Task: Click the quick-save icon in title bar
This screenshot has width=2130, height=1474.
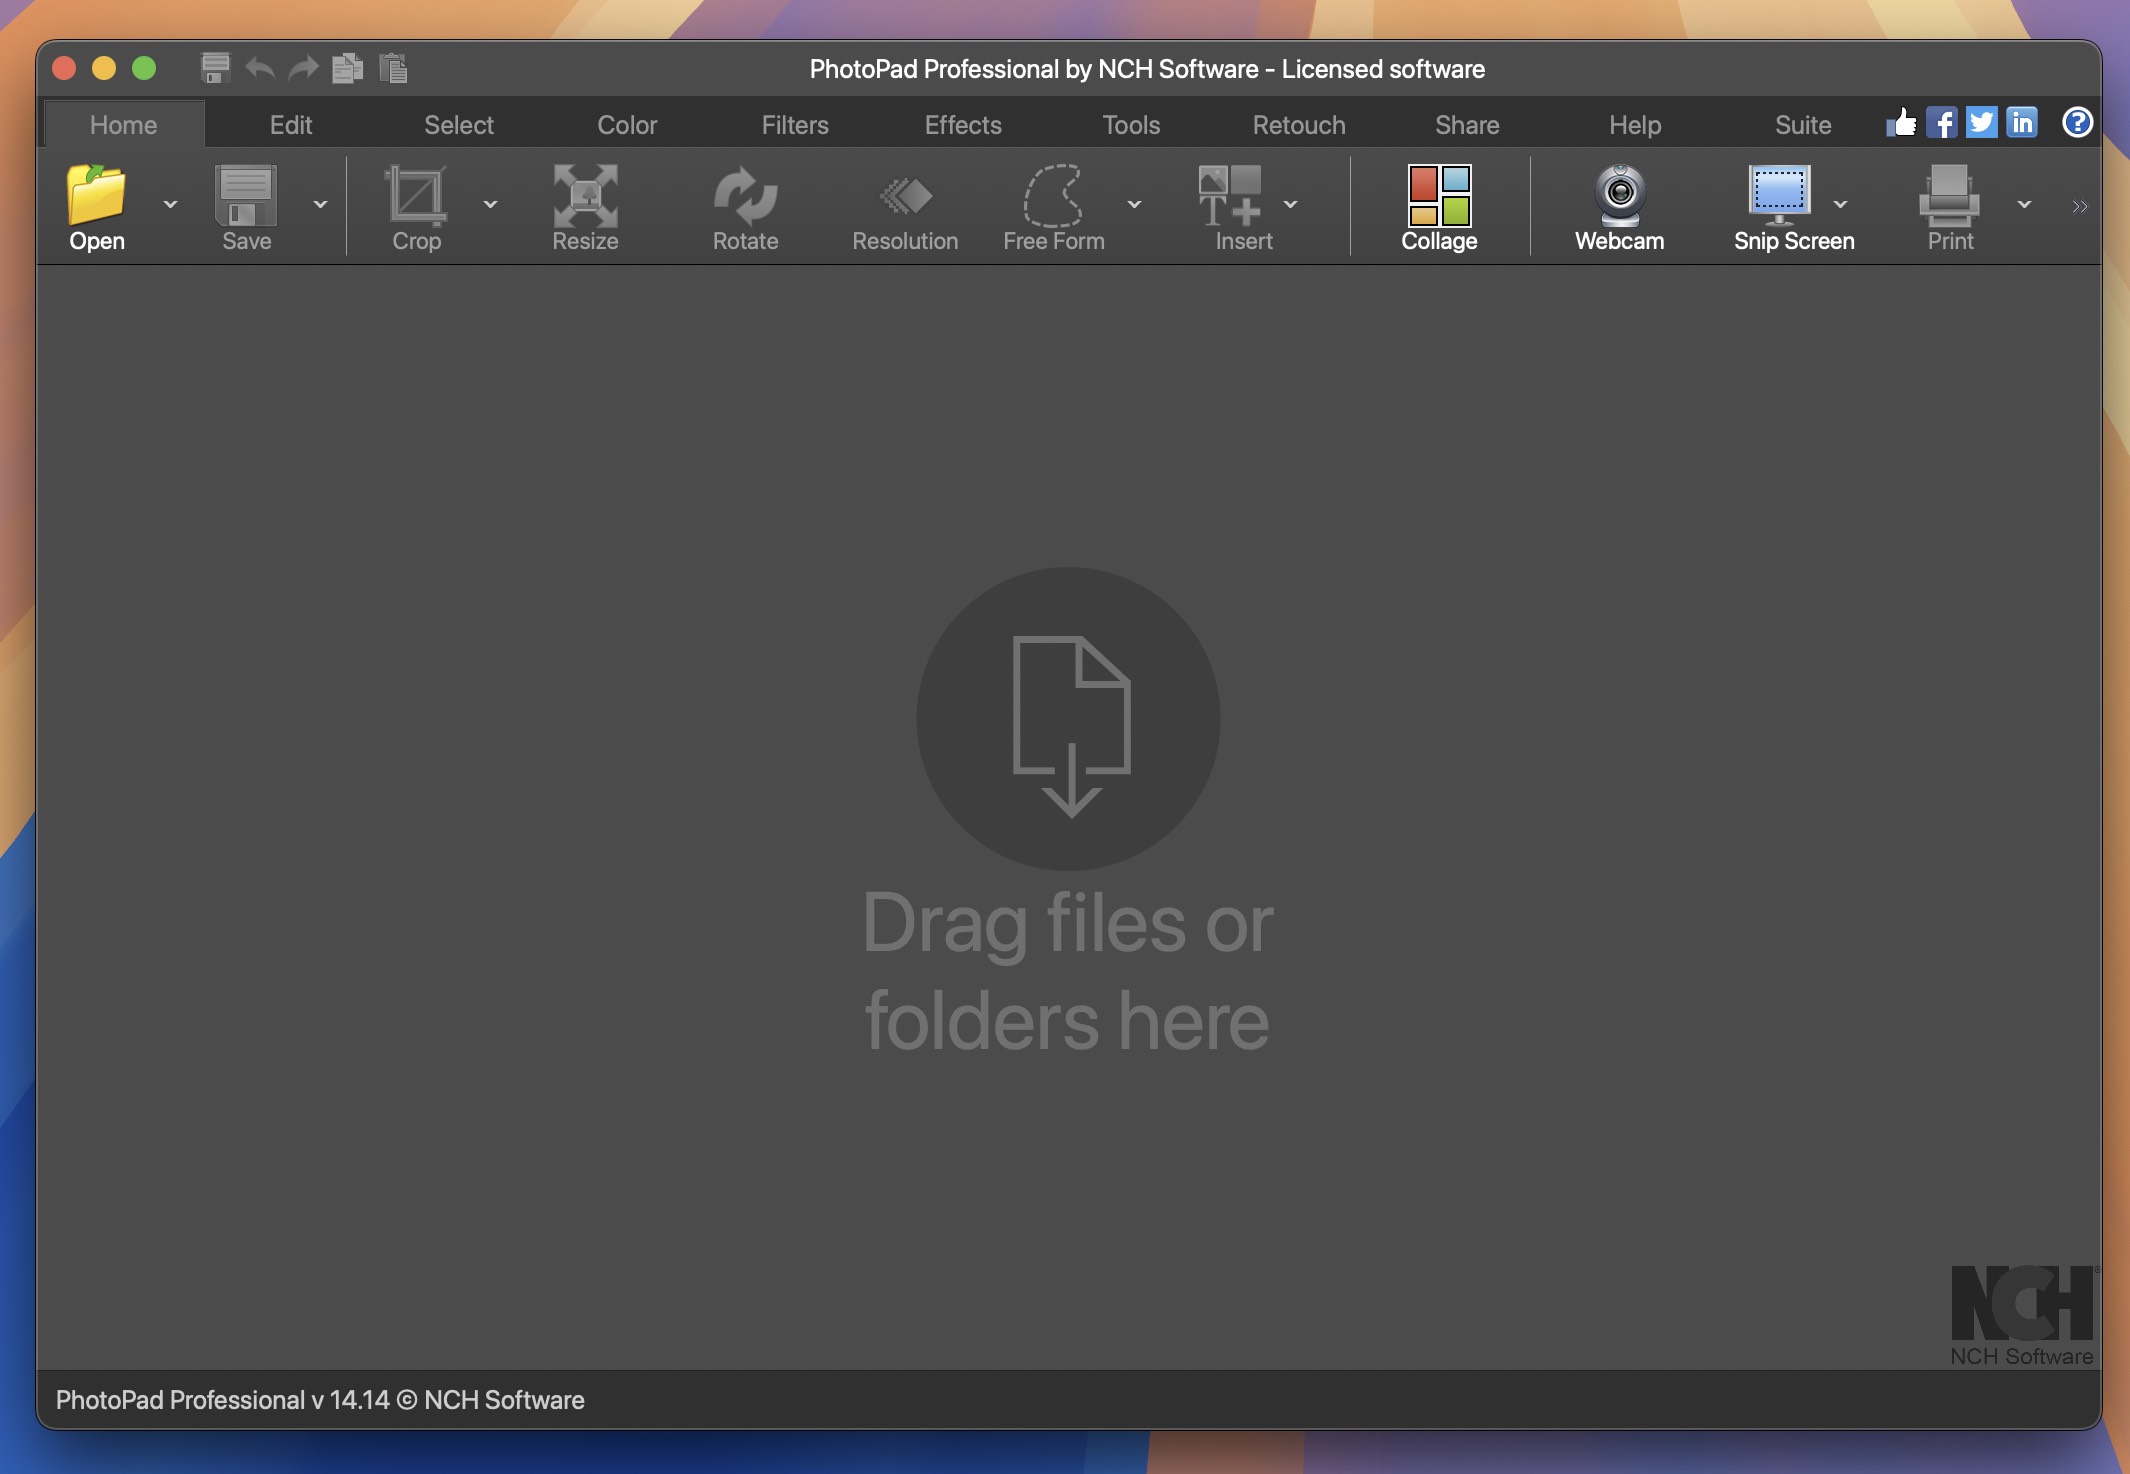Action: tap(215, 68)
